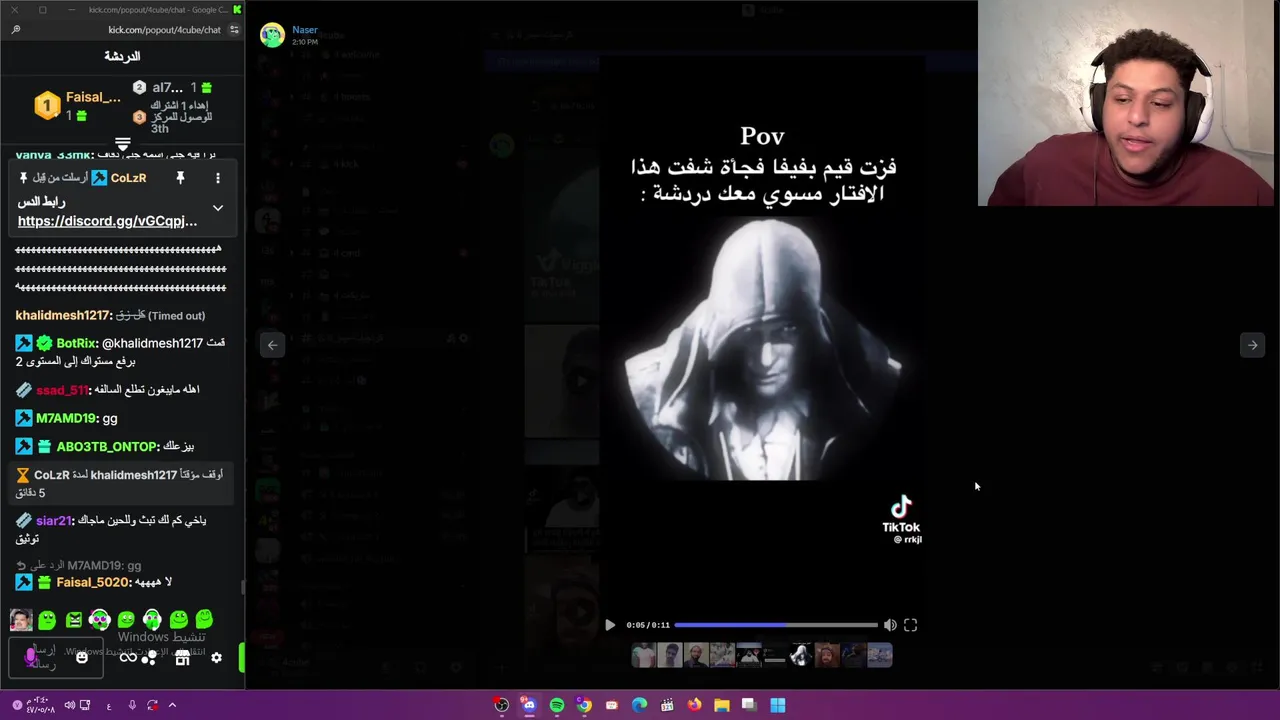Click the M7AMD19 username in the gg message
1280x720 pixels.
[x=66, y=419]
